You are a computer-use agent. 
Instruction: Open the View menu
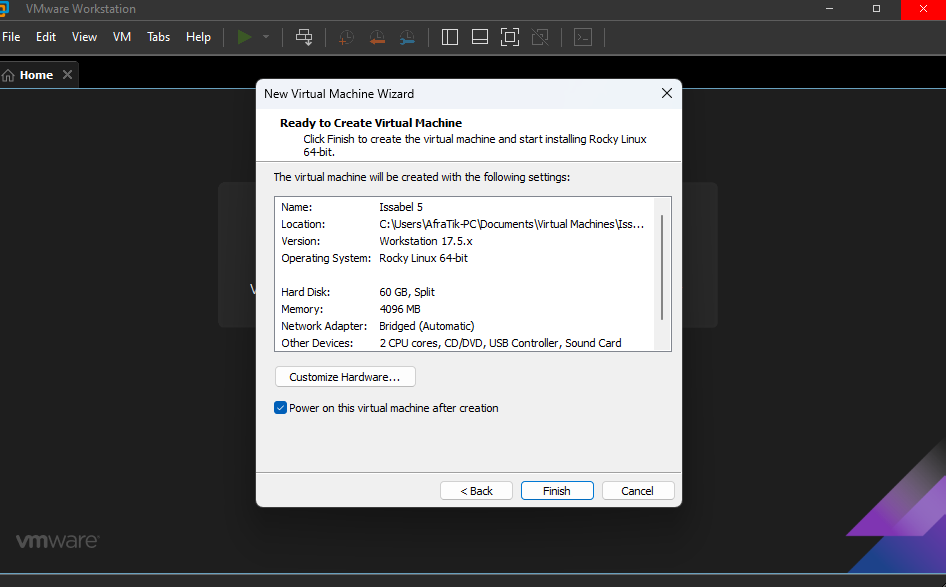84,37
